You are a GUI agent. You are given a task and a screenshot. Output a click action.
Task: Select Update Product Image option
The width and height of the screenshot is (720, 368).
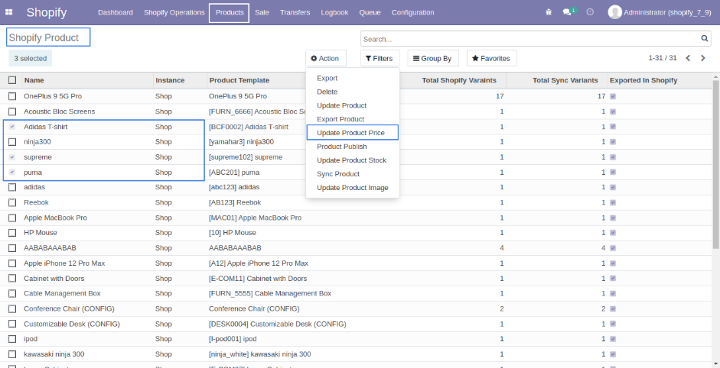pos(353,187)
